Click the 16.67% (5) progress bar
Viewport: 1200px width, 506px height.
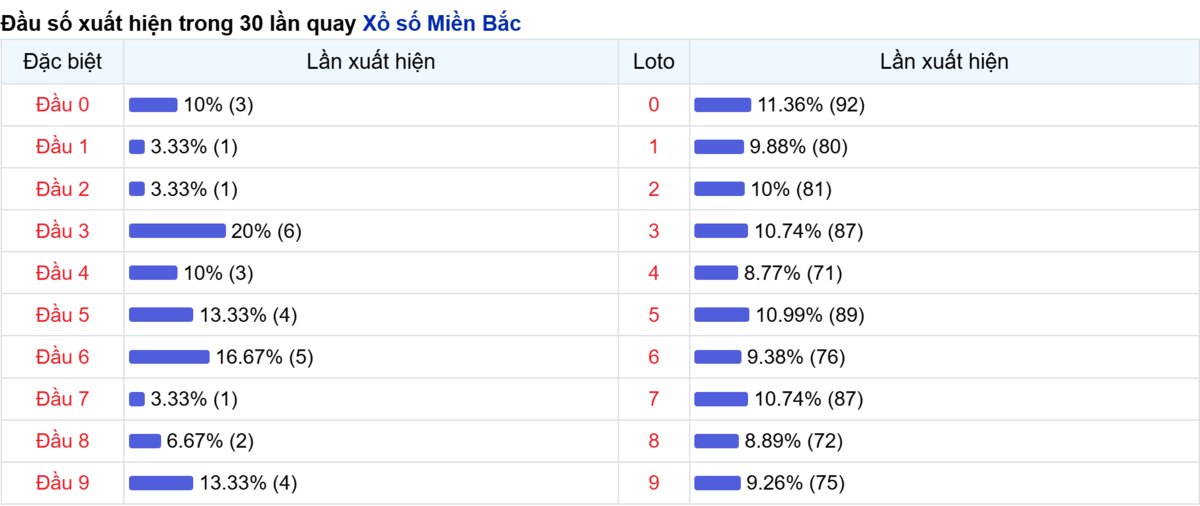[x=169, y=357]
